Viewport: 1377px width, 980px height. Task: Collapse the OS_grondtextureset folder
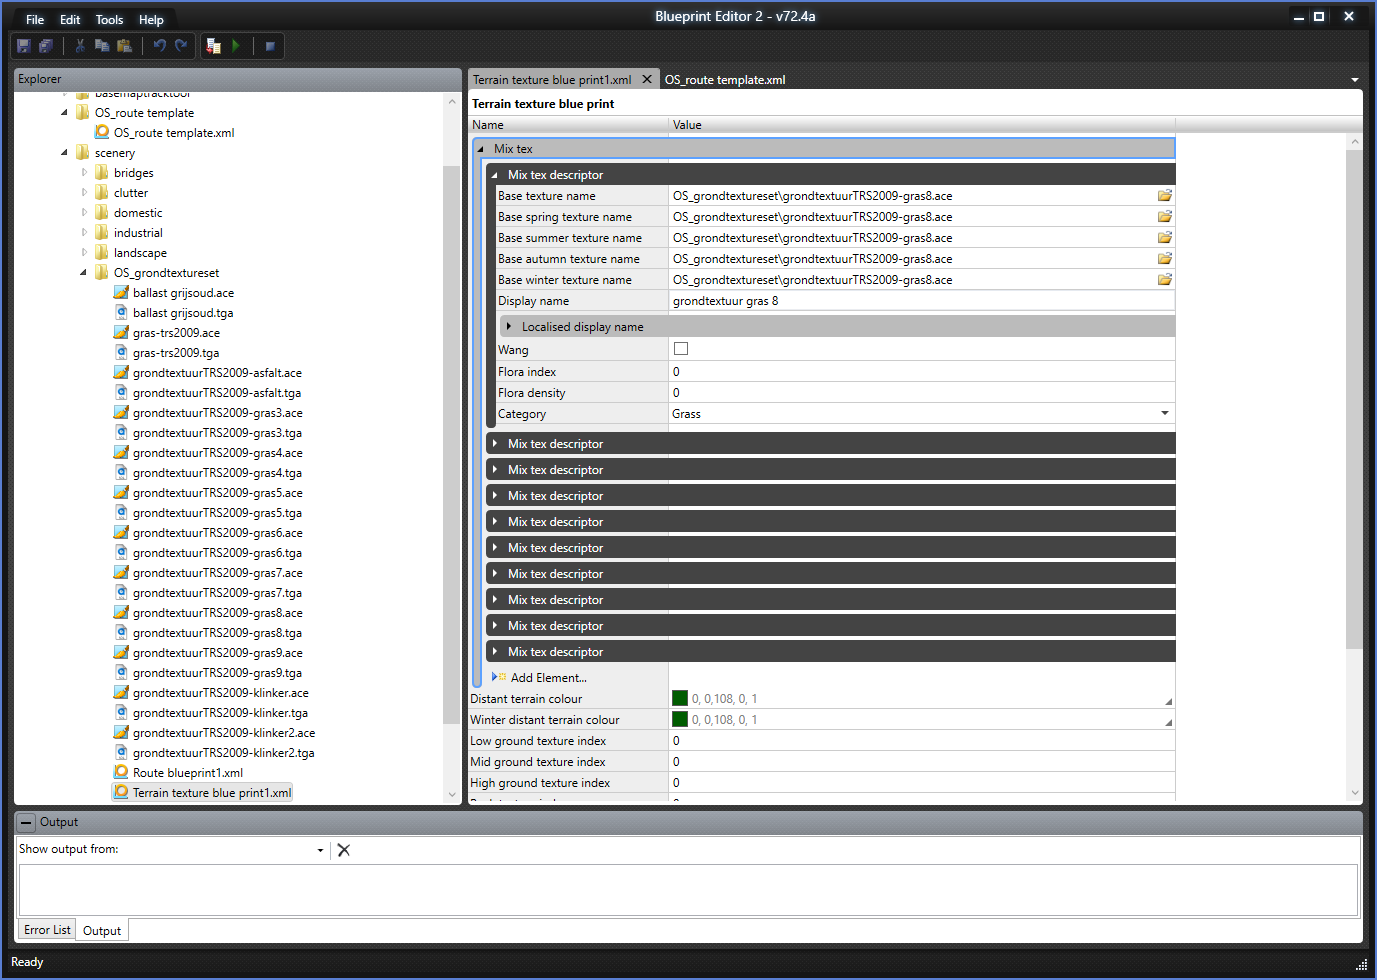[84, 273]
